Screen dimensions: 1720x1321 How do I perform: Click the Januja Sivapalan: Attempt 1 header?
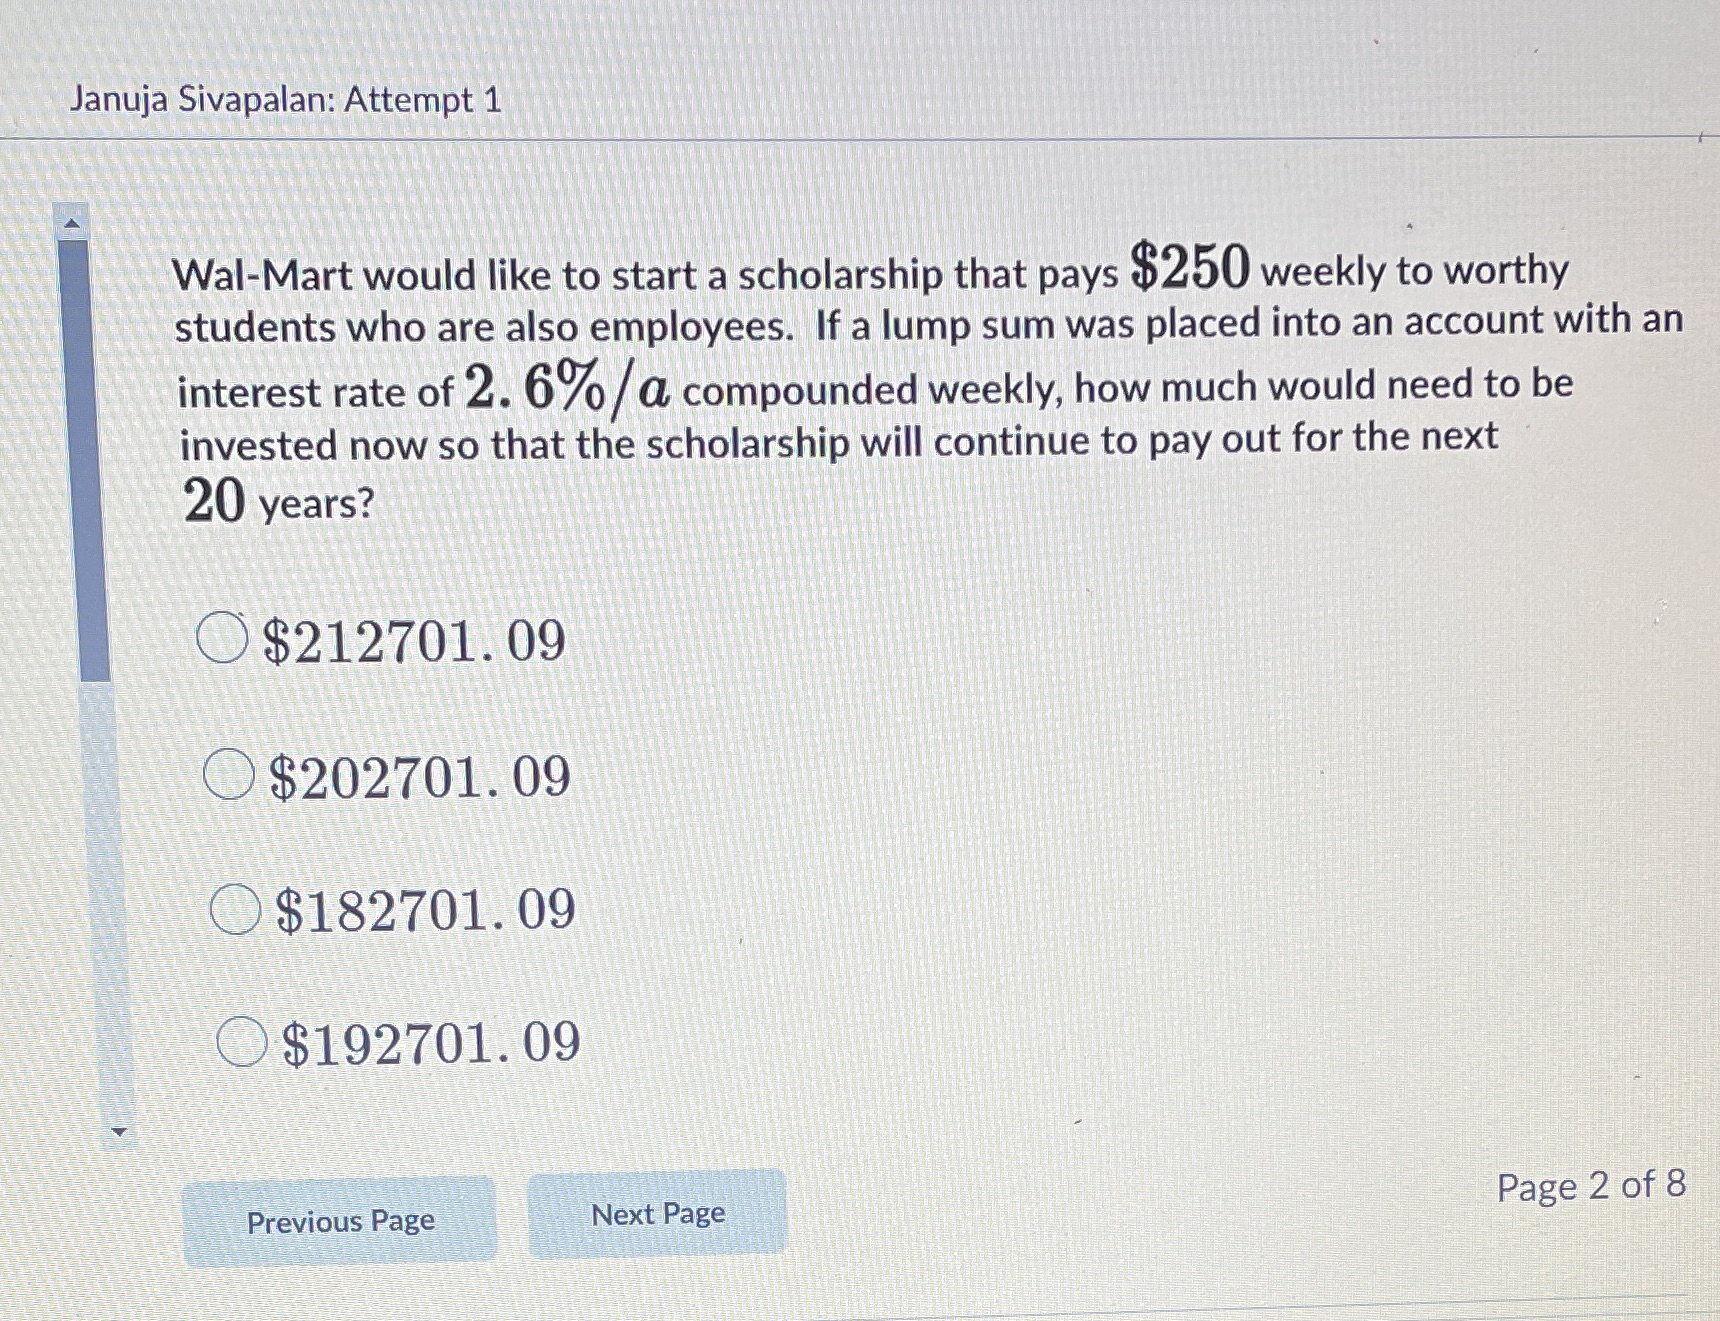point(285,99)
